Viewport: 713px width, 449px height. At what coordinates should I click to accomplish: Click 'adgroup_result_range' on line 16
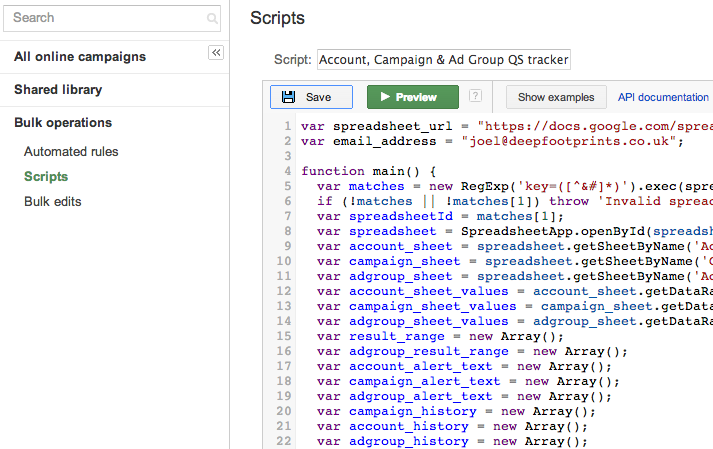point(429,351)
